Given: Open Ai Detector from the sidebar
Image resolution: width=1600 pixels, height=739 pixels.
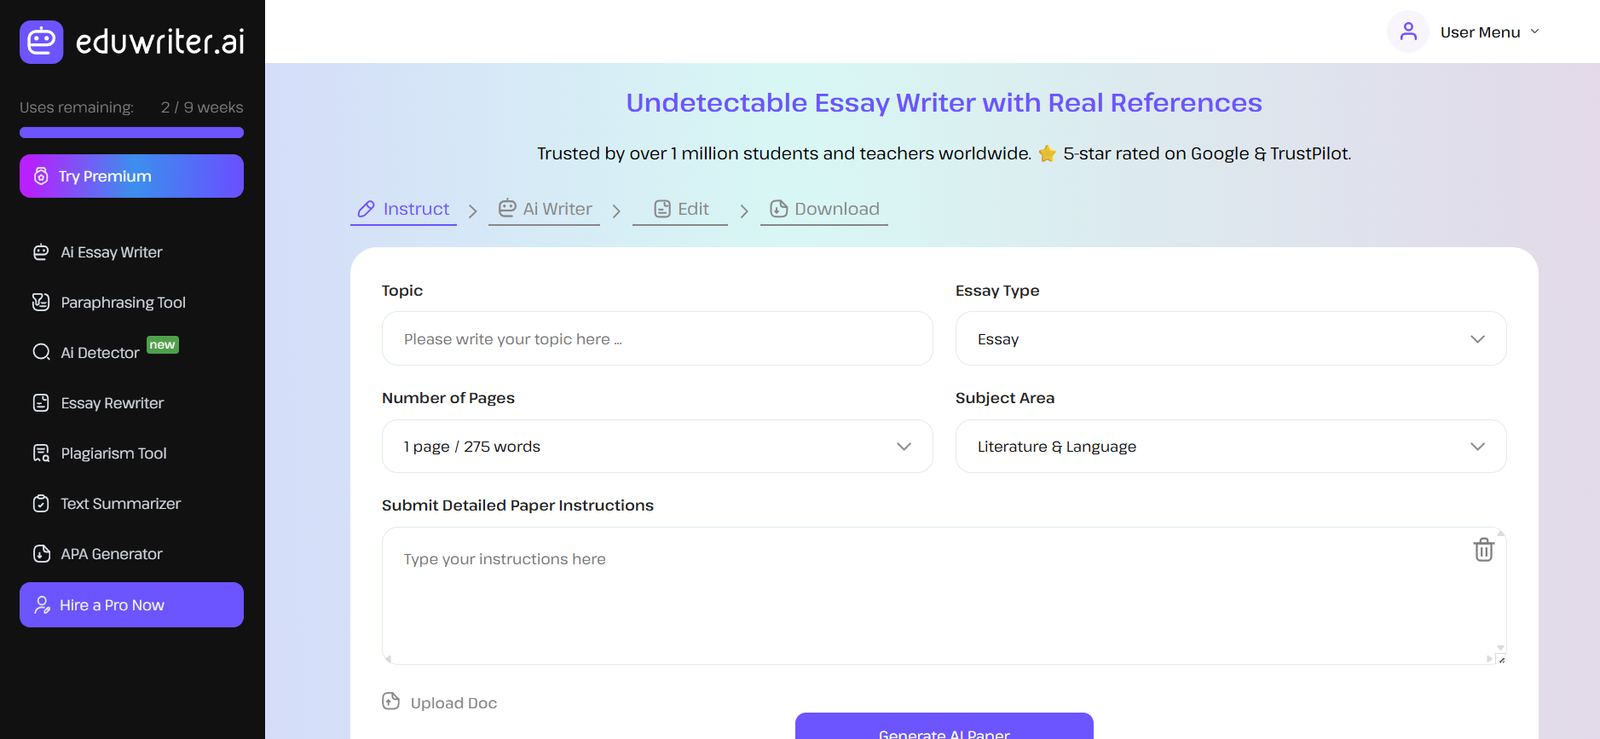Looking at the screenshot, I should coord(100,353).
